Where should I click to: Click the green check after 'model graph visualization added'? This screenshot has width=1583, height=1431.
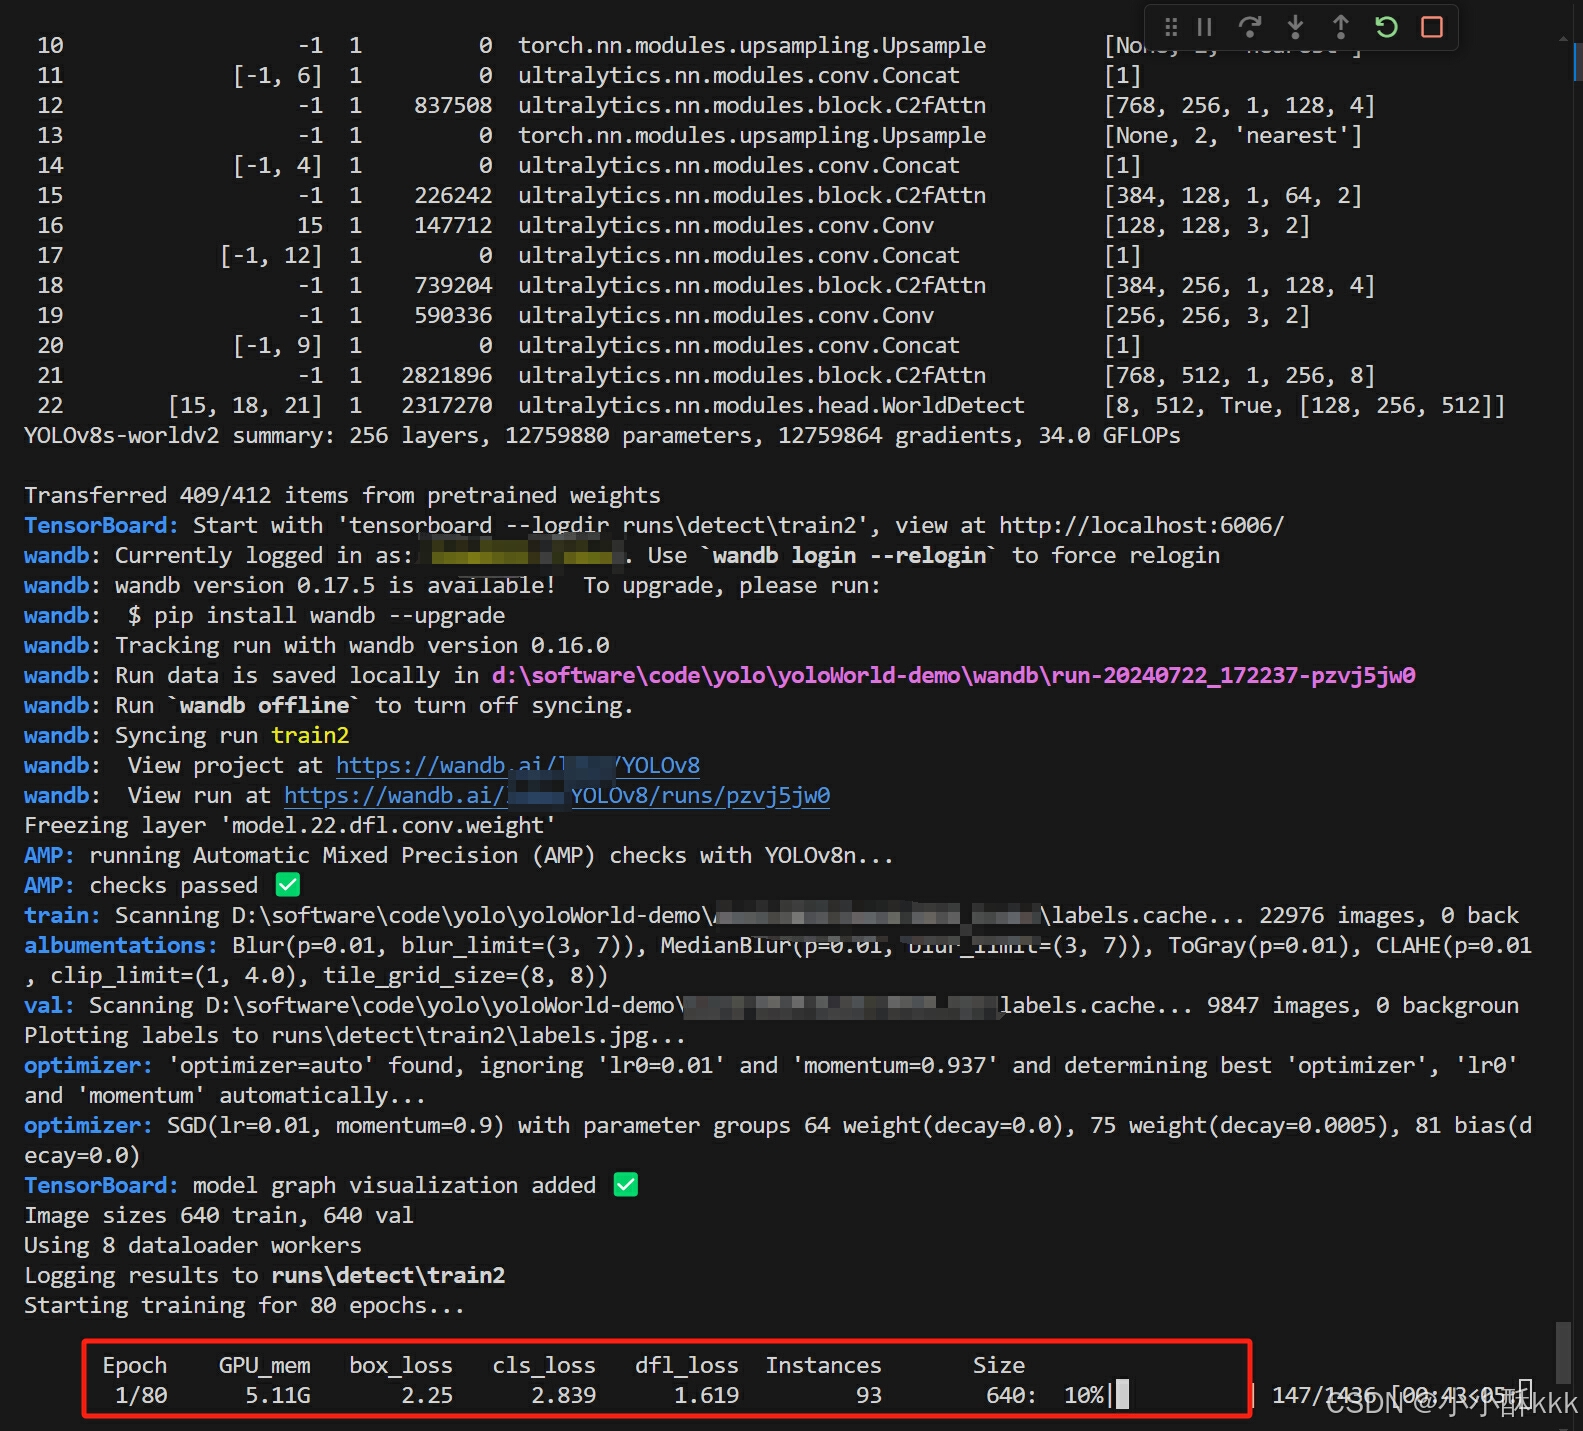[626, 1185]
